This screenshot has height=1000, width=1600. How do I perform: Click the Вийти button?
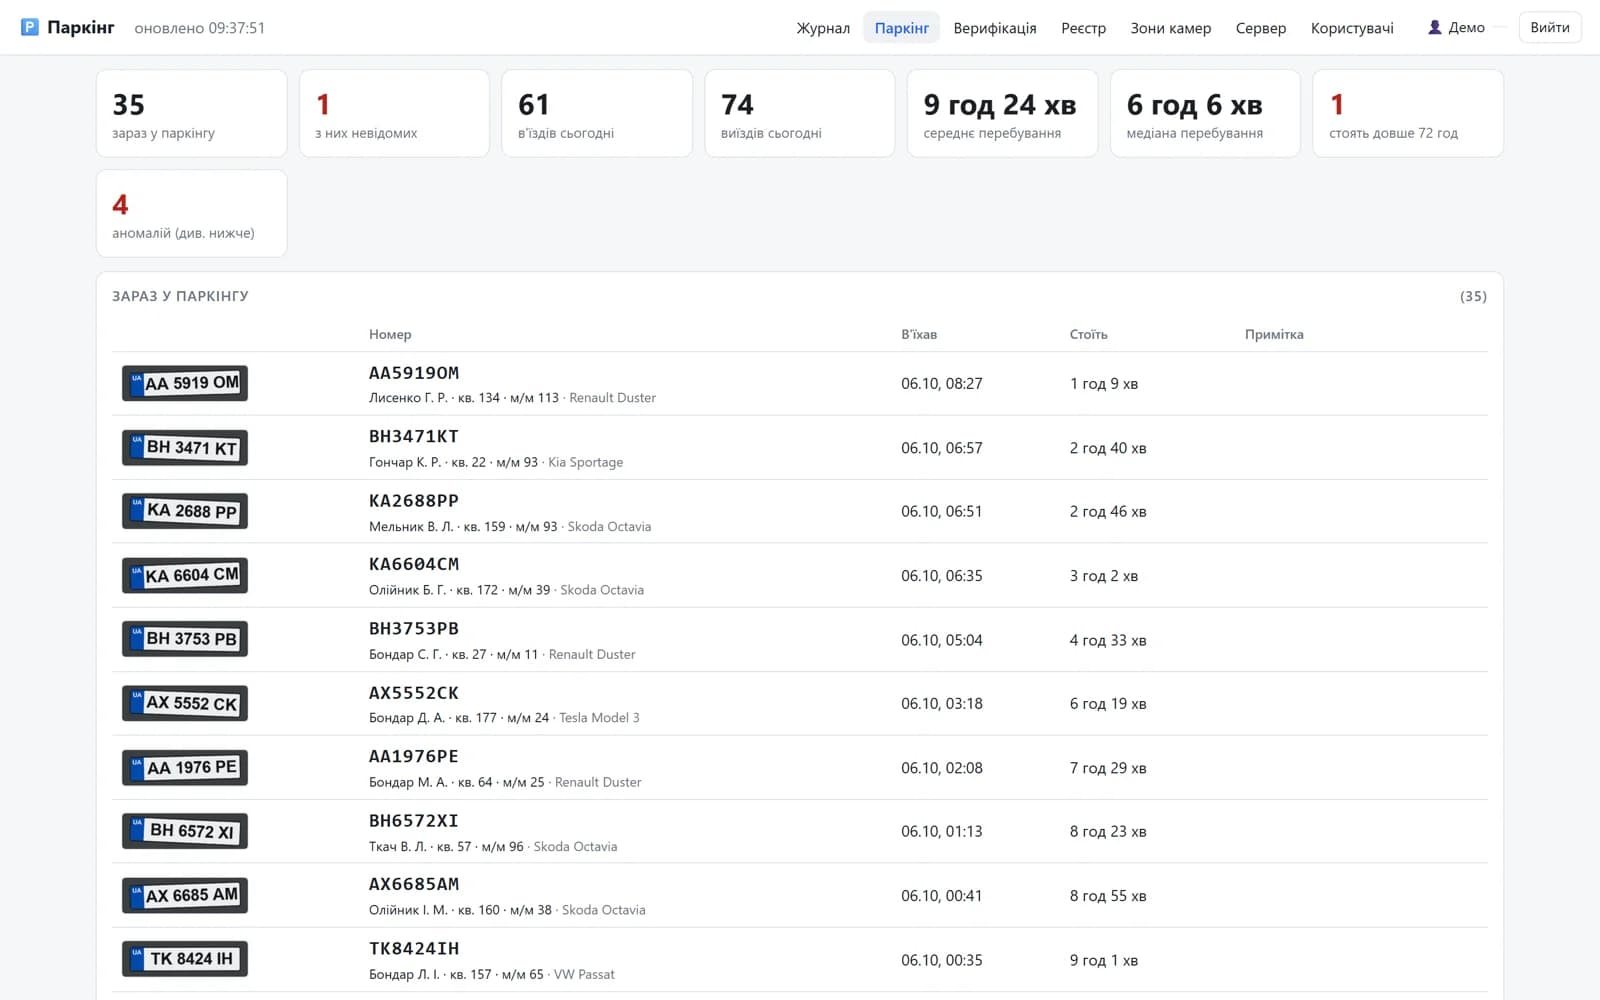pyautogui.click(x=1549, y=27)
